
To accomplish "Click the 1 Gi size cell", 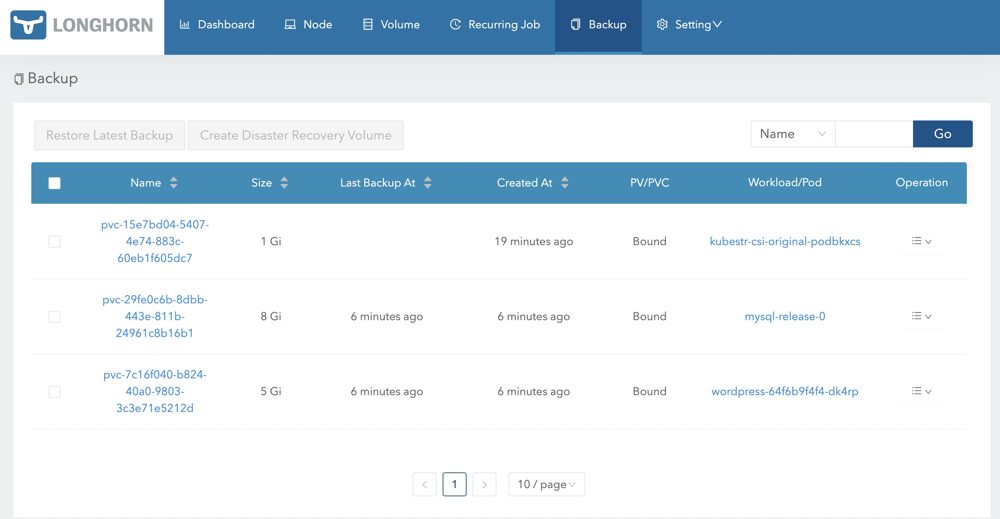I will click(x=271, y=242).
